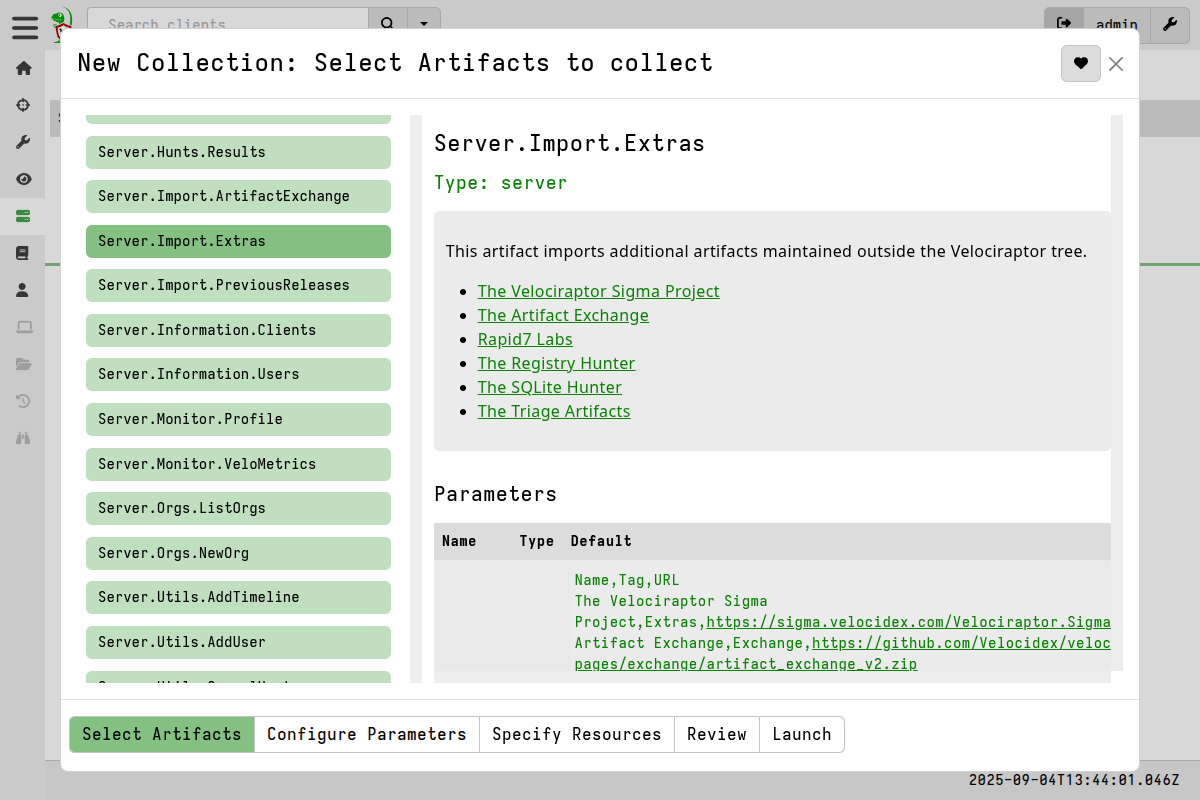1200x800 pixels.
Task: Select Server.Monitor.VeloMetrics from the list
Action: point(238,464)
